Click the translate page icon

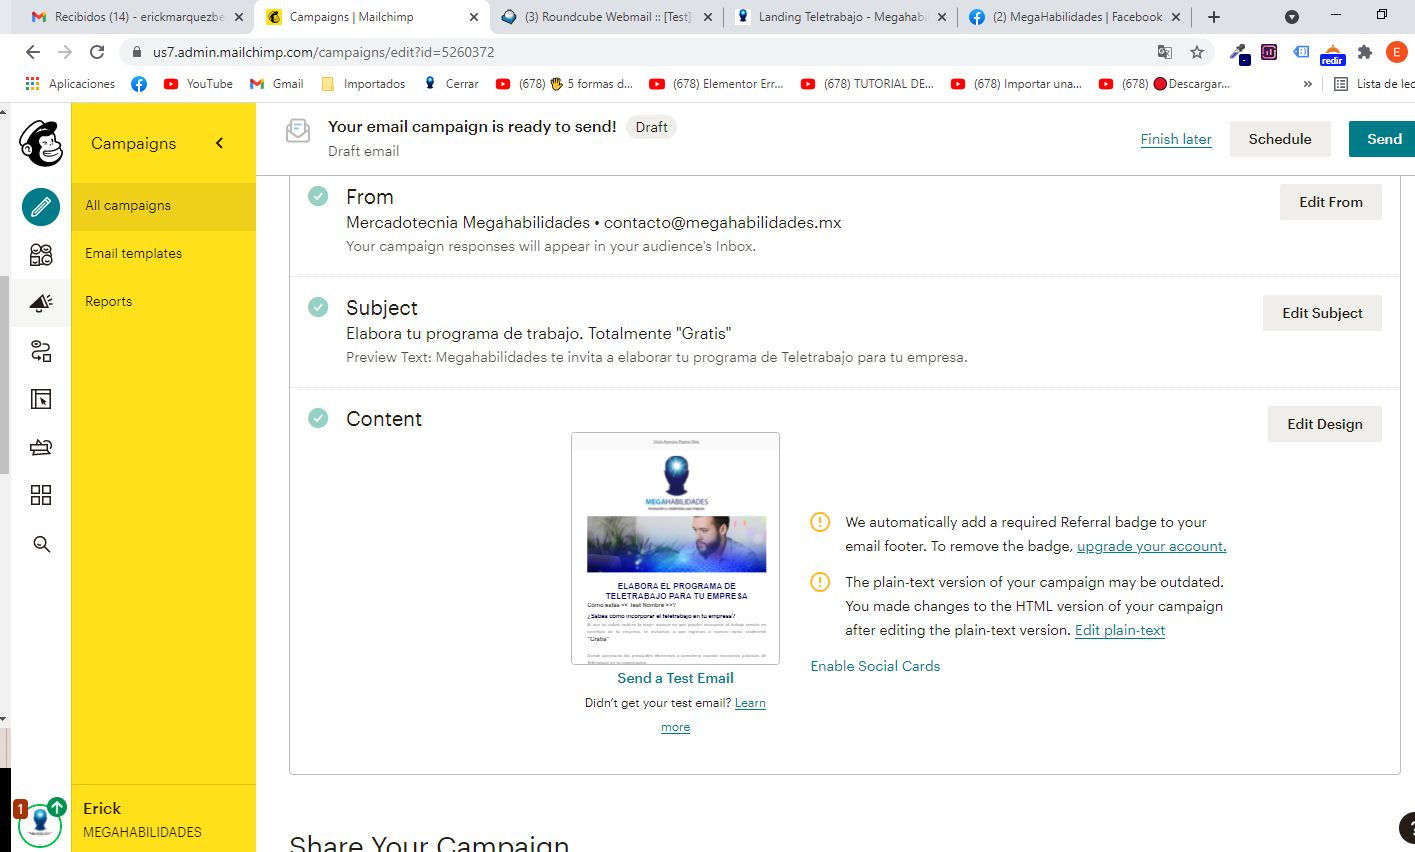tap(1165, 52)
